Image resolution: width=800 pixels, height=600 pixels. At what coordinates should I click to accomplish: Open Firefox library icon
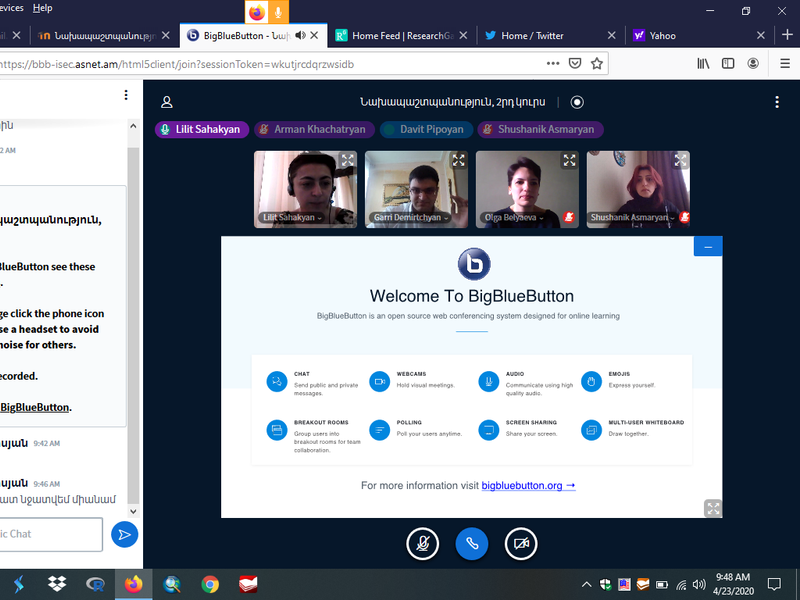click(x=703, y=64)
